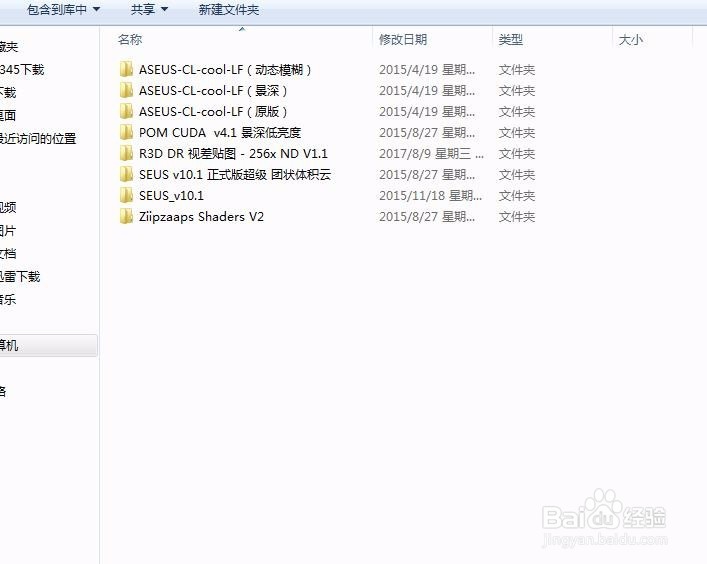707x564 pixels.
Task: Select folder name ASEUS-CL-cool-LF(动态模糊)
Action: (225, 70)
